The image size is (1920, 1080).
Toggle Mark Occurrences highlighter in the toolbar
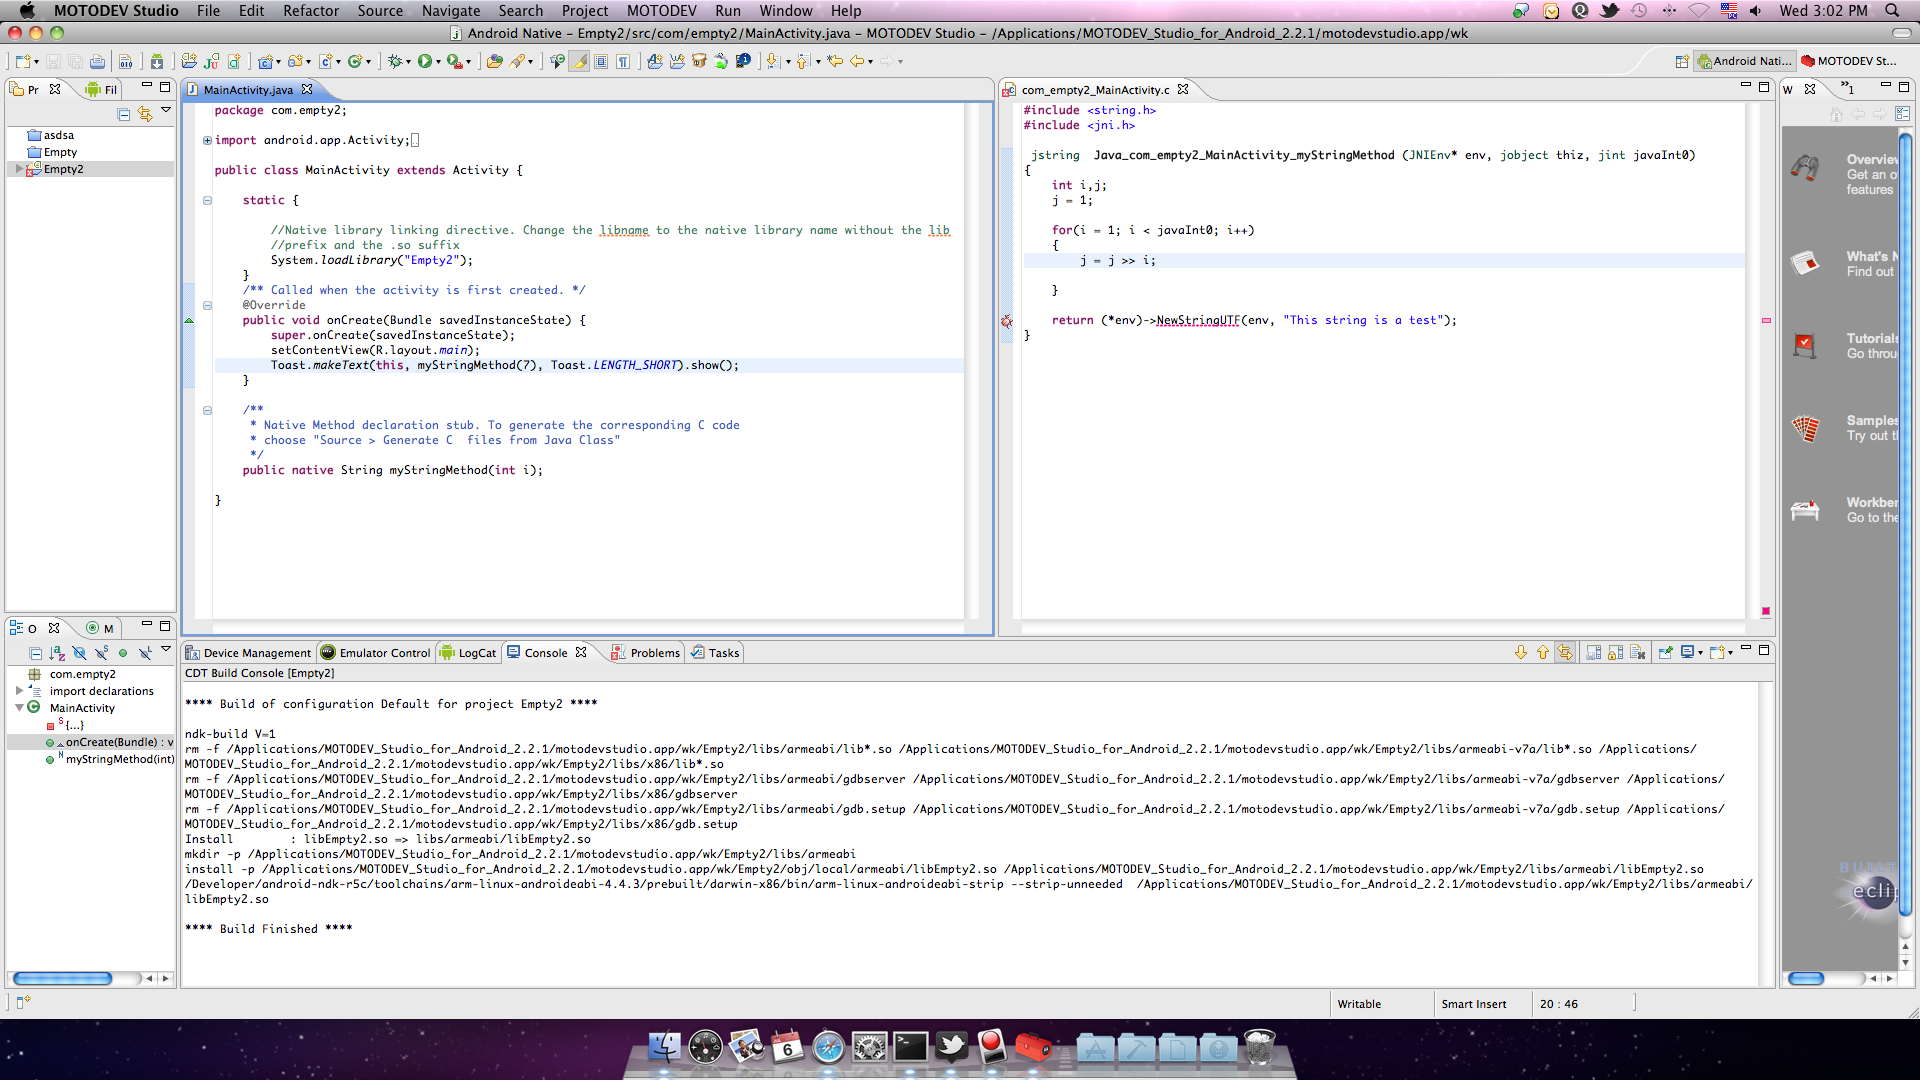click(580, 62)
